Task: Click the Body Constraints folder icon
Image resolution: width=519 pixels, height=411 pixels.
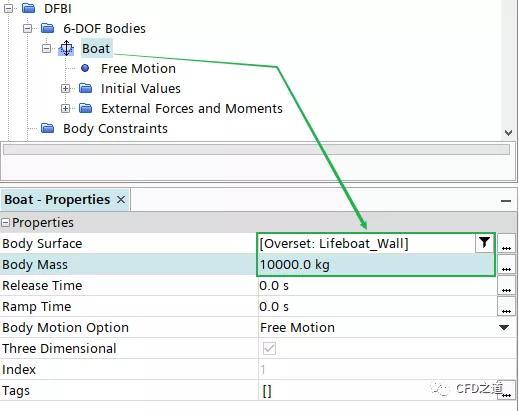Action: [48, 128]
